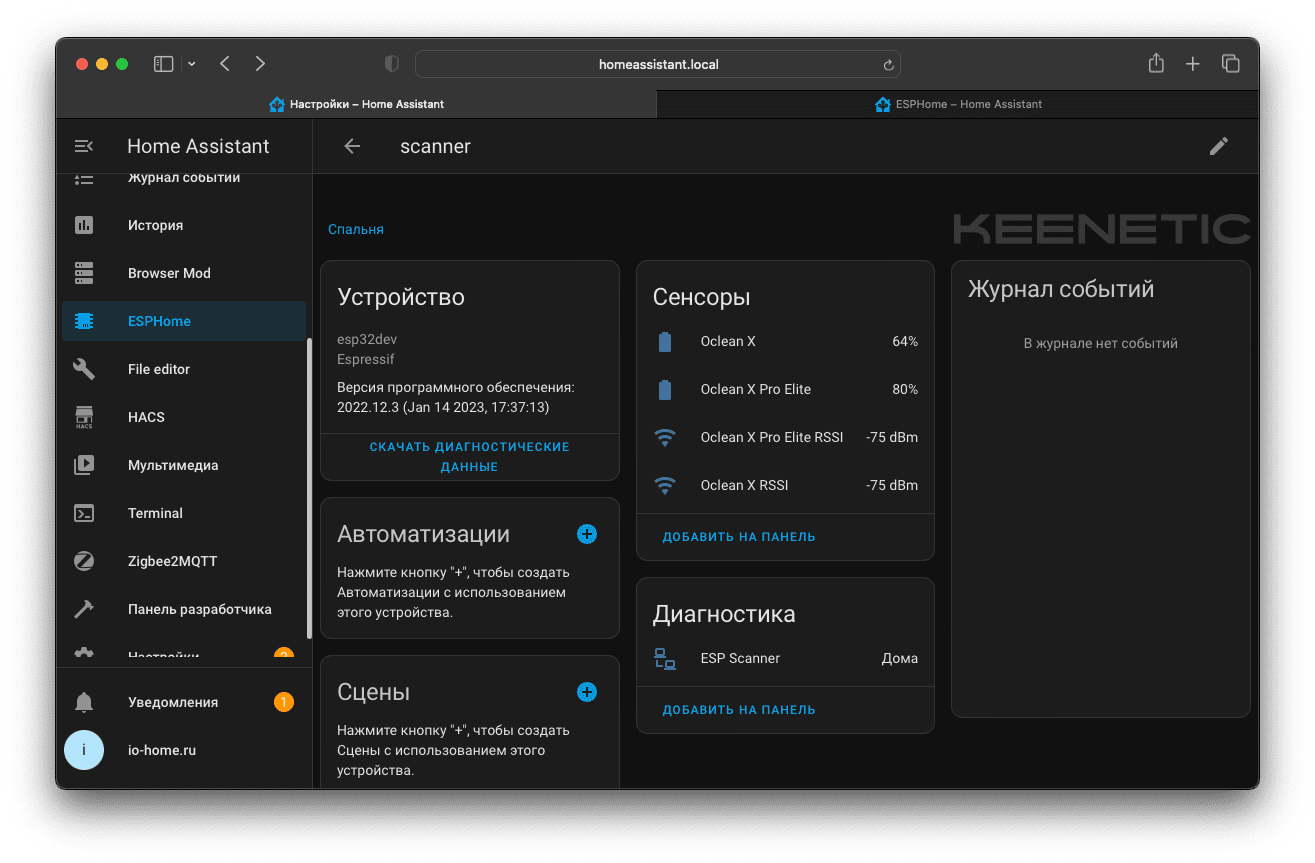
Task: Click the pencil edit icon for scanner
Action: (1218, 146)
